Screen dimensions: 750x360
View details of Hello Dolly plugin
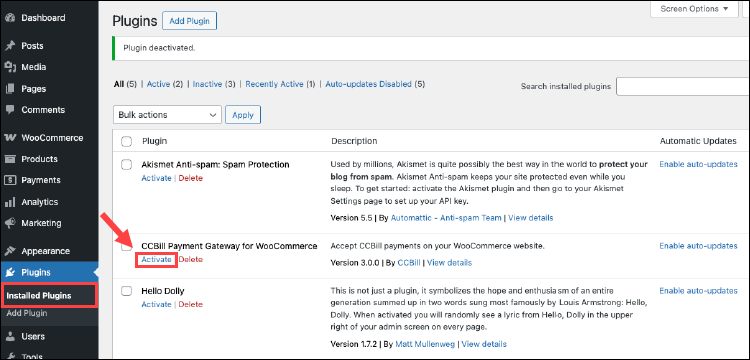[x=484, y=344]
